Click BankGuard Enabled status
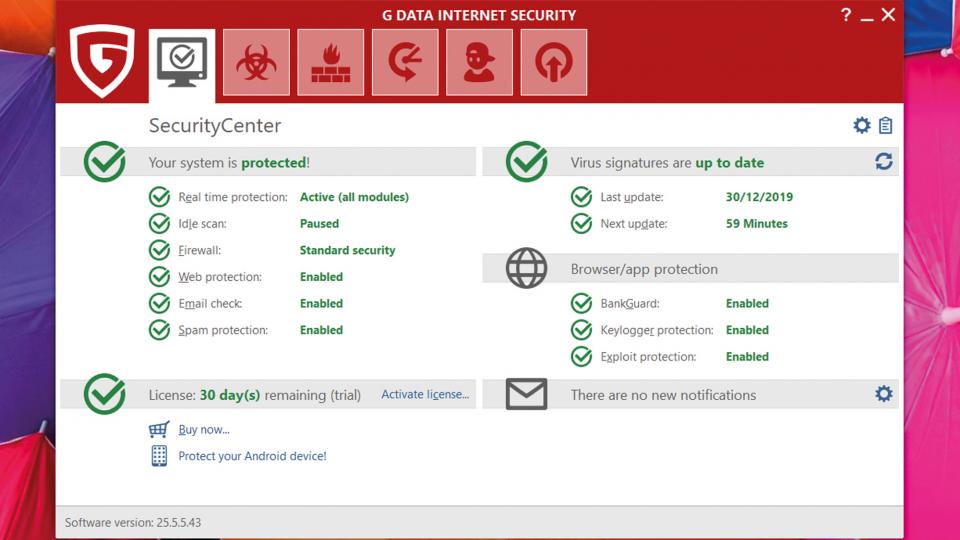This screenshot has height=540, width=960. tap(747, 304)
